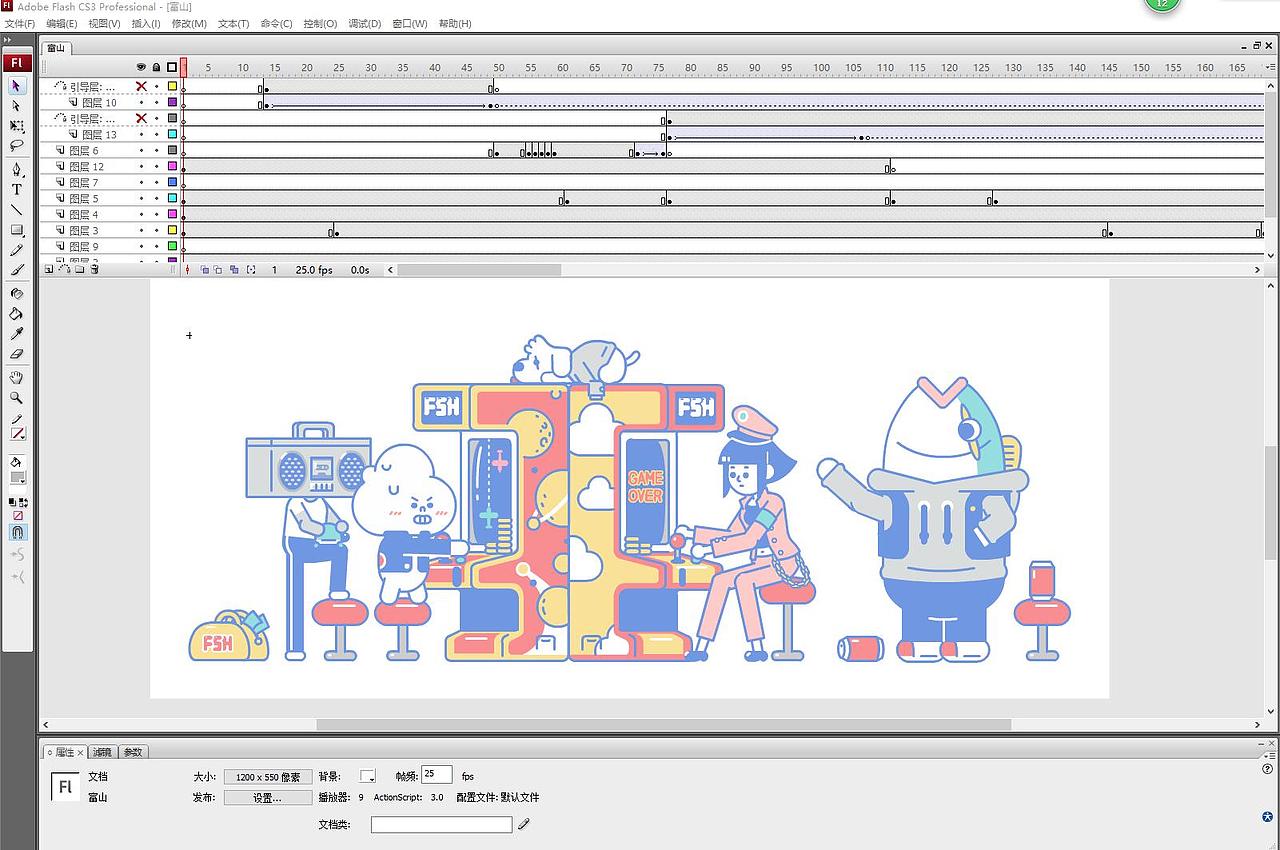
Task: Select the 图层 13 layer row
Action: [110, 134]
